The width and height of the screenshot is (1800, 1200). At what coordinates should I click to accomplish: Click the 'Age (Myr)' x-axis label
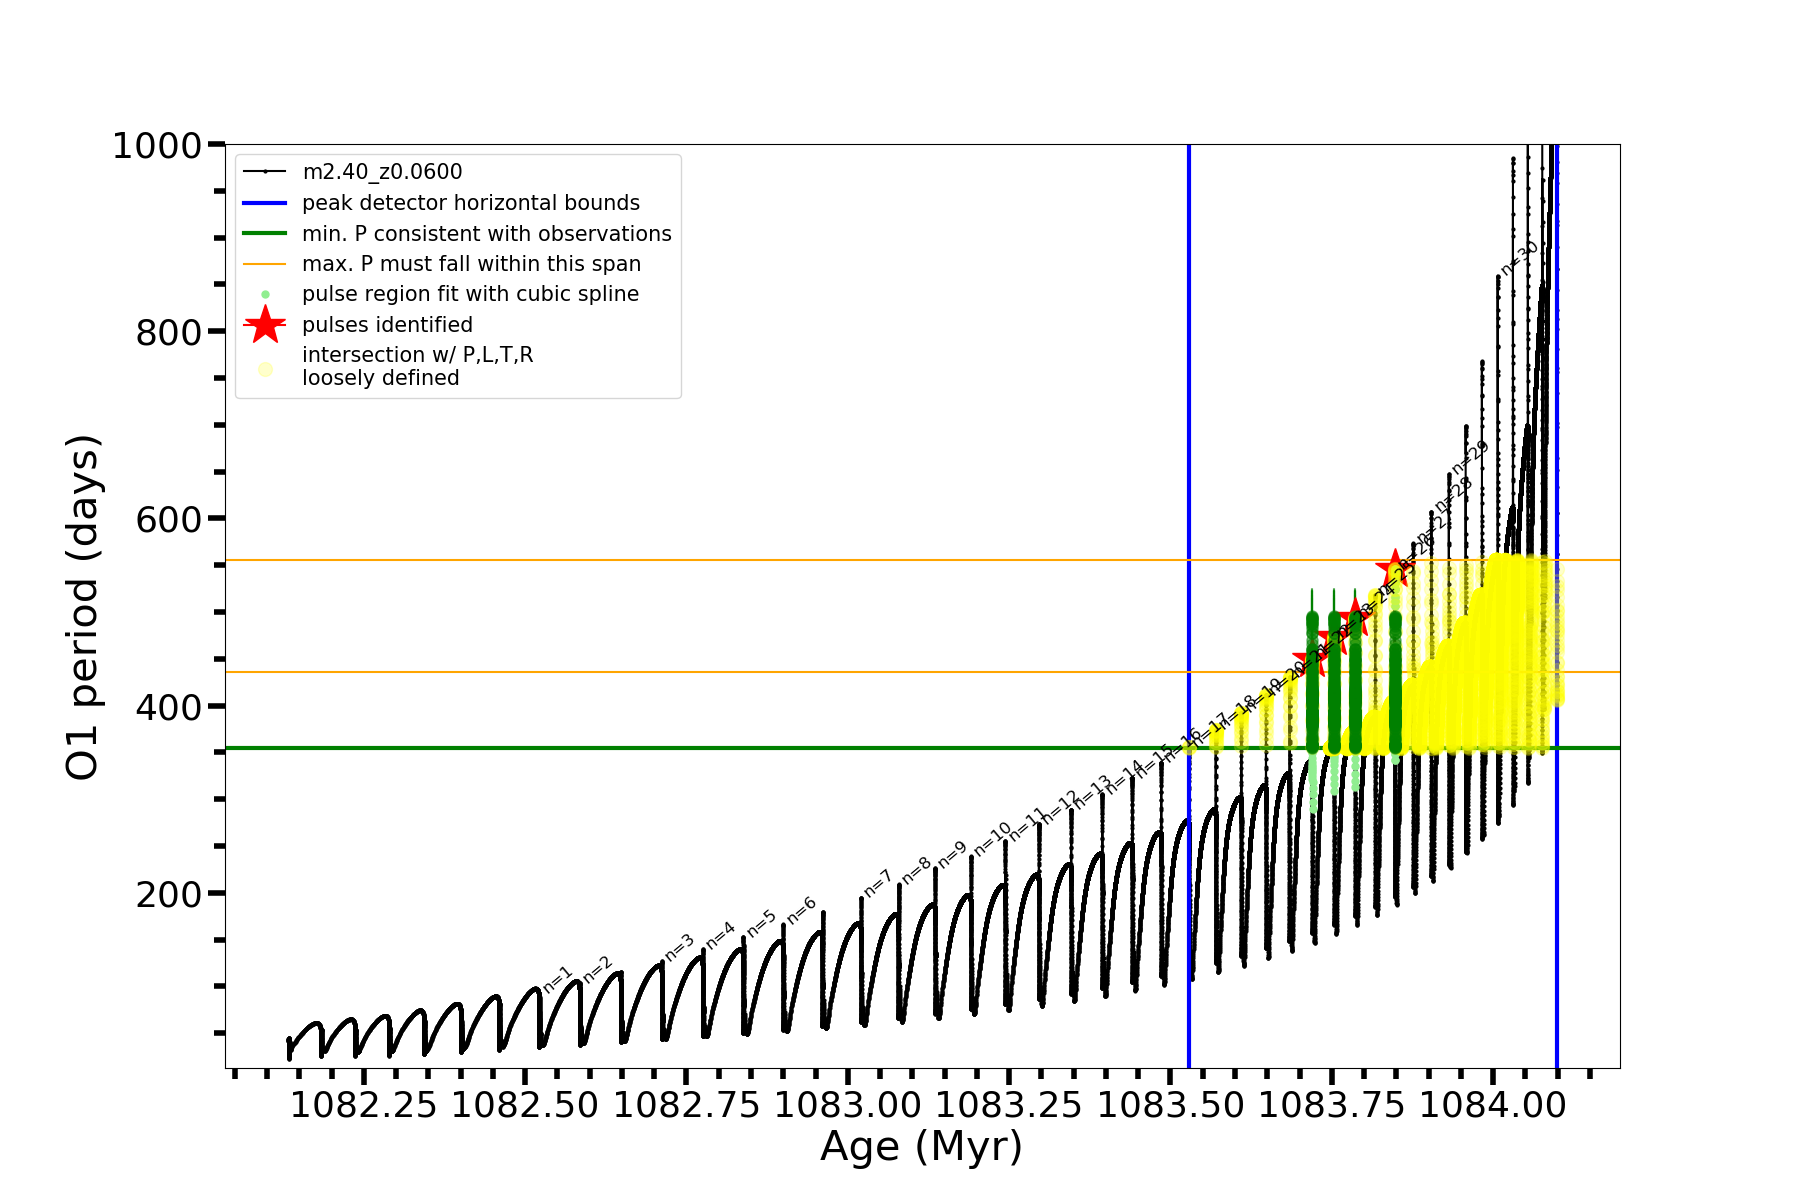tap(921, 1146)
